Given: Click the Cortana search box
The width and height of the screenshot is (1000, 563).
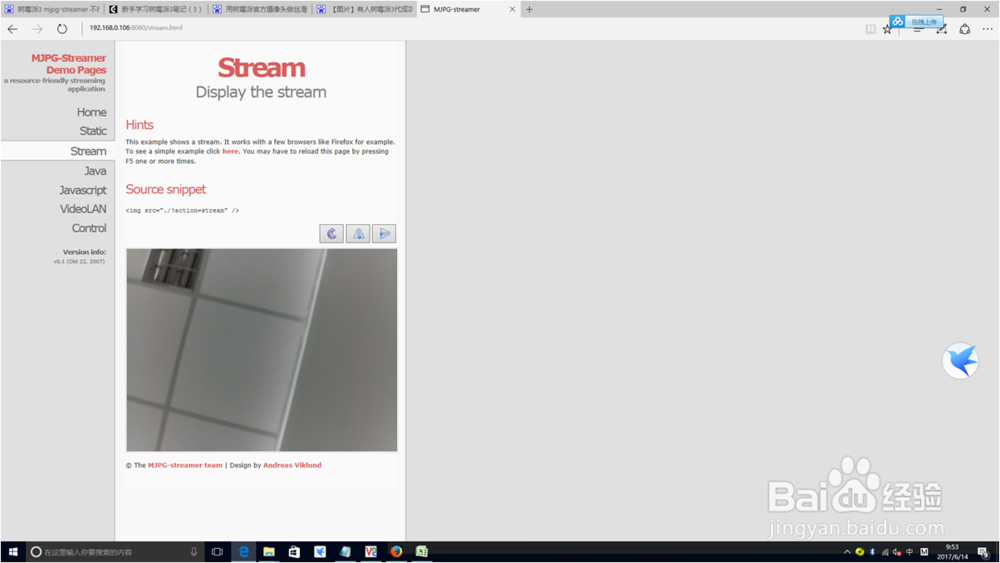Looking at the screenshot, I should 115,552.
